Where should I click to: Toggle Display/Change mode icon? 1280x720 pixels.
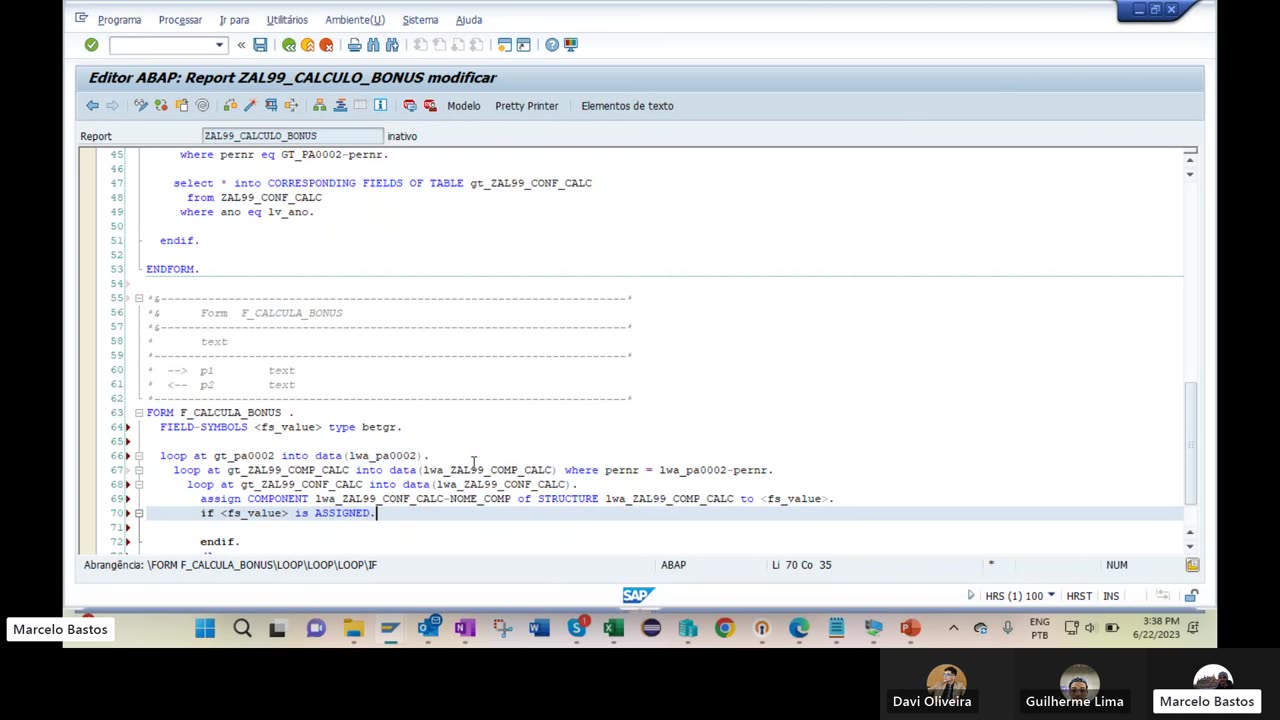(141, 106)
